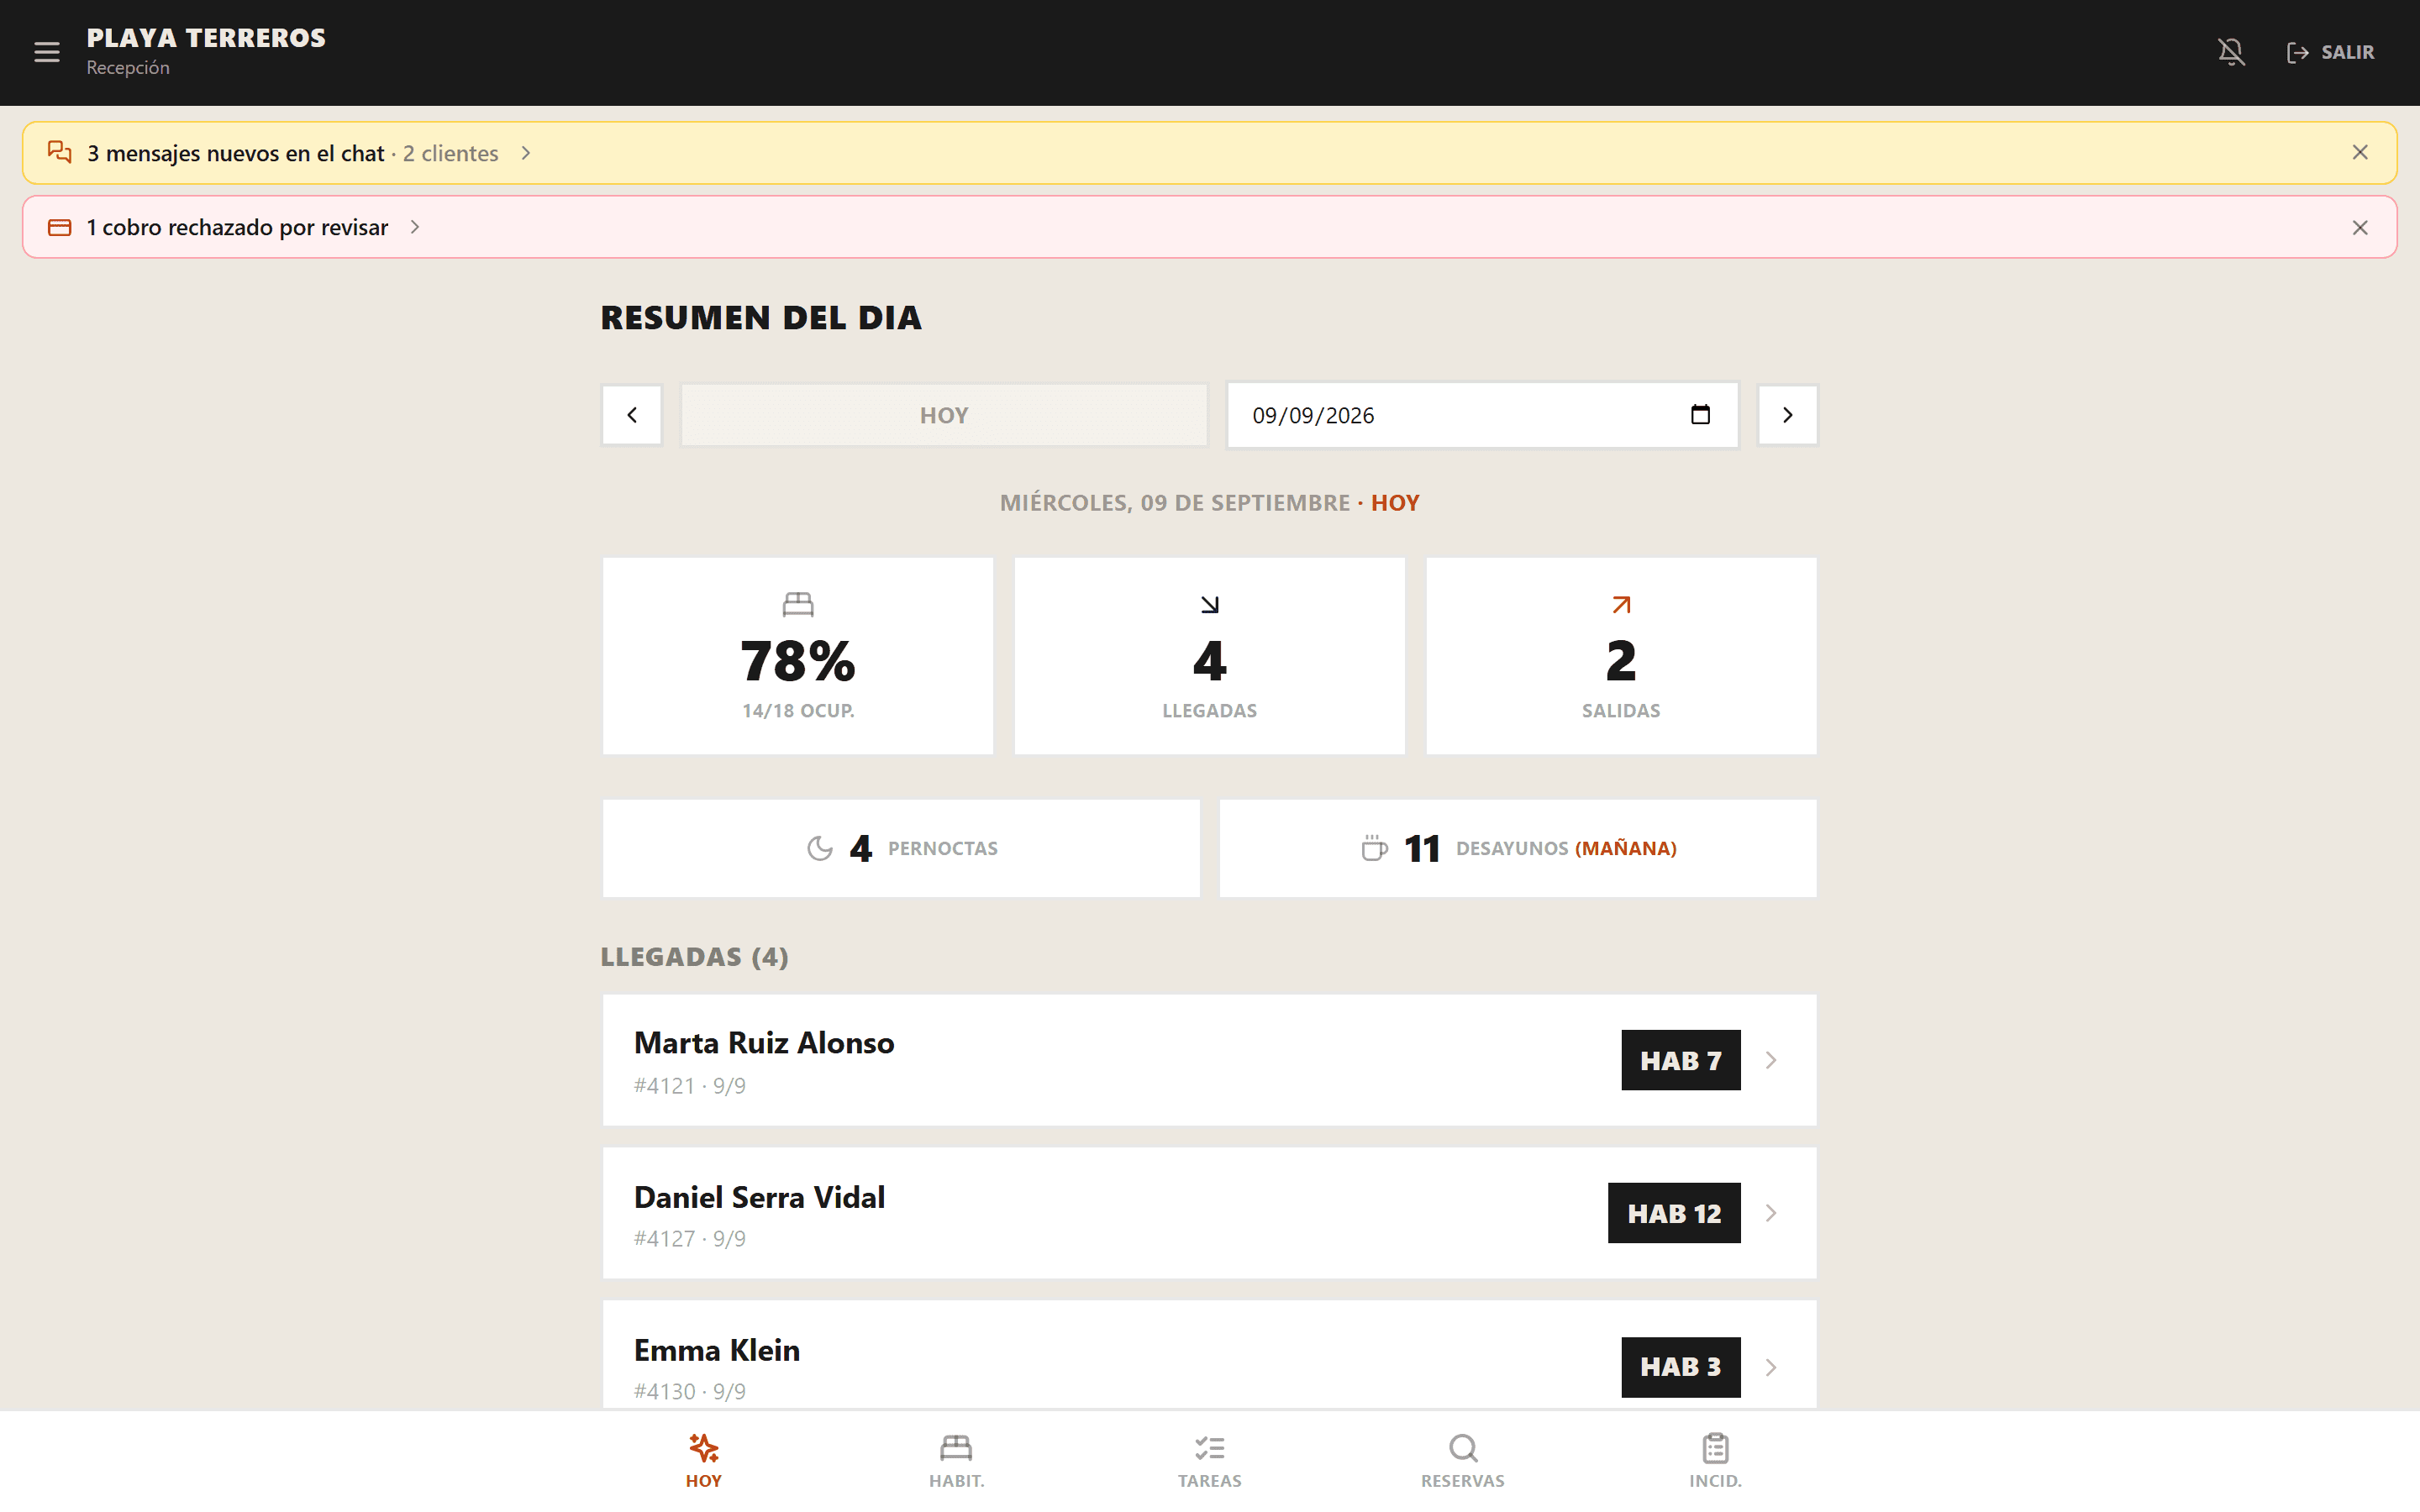Click the moon icon in Pernoctas
The width and height of the screenshot is (2420, 1512).
[x=820, y=848]
